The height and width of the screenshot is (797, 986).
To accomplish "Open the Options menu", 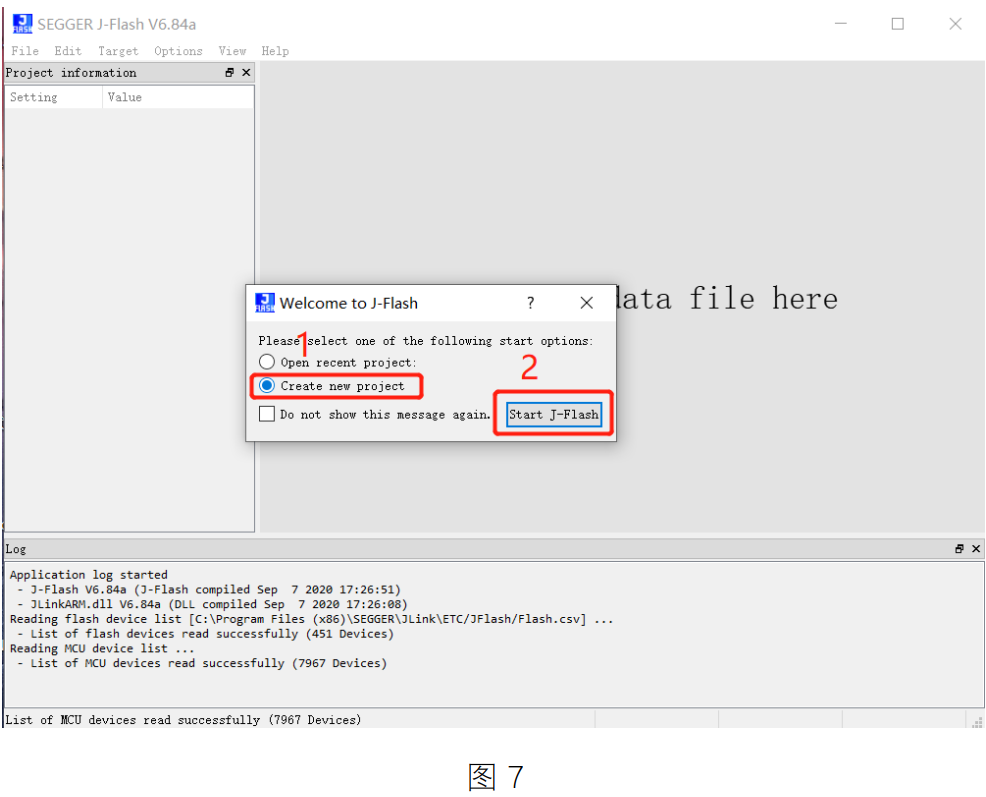I will pyautogui.click(x=178, y=51).
